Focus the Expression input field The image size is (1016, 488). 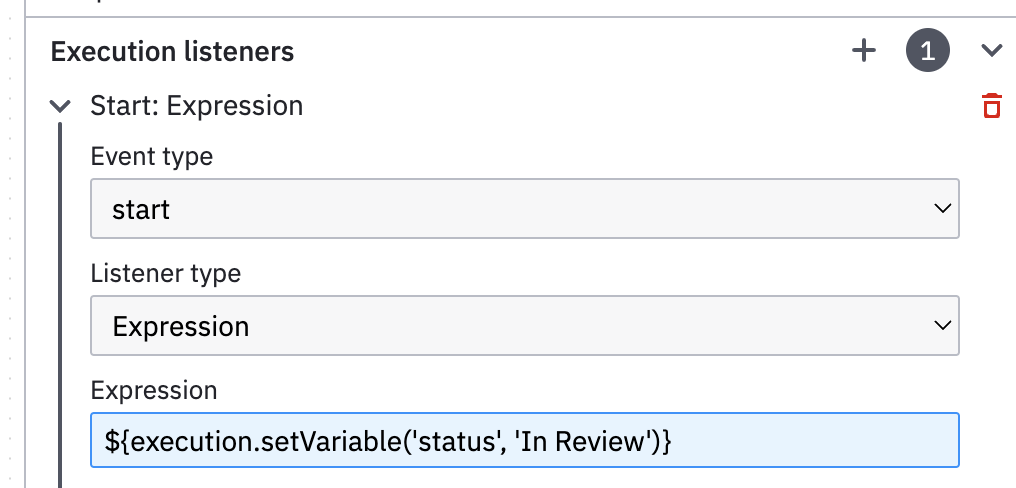point(525,440)
